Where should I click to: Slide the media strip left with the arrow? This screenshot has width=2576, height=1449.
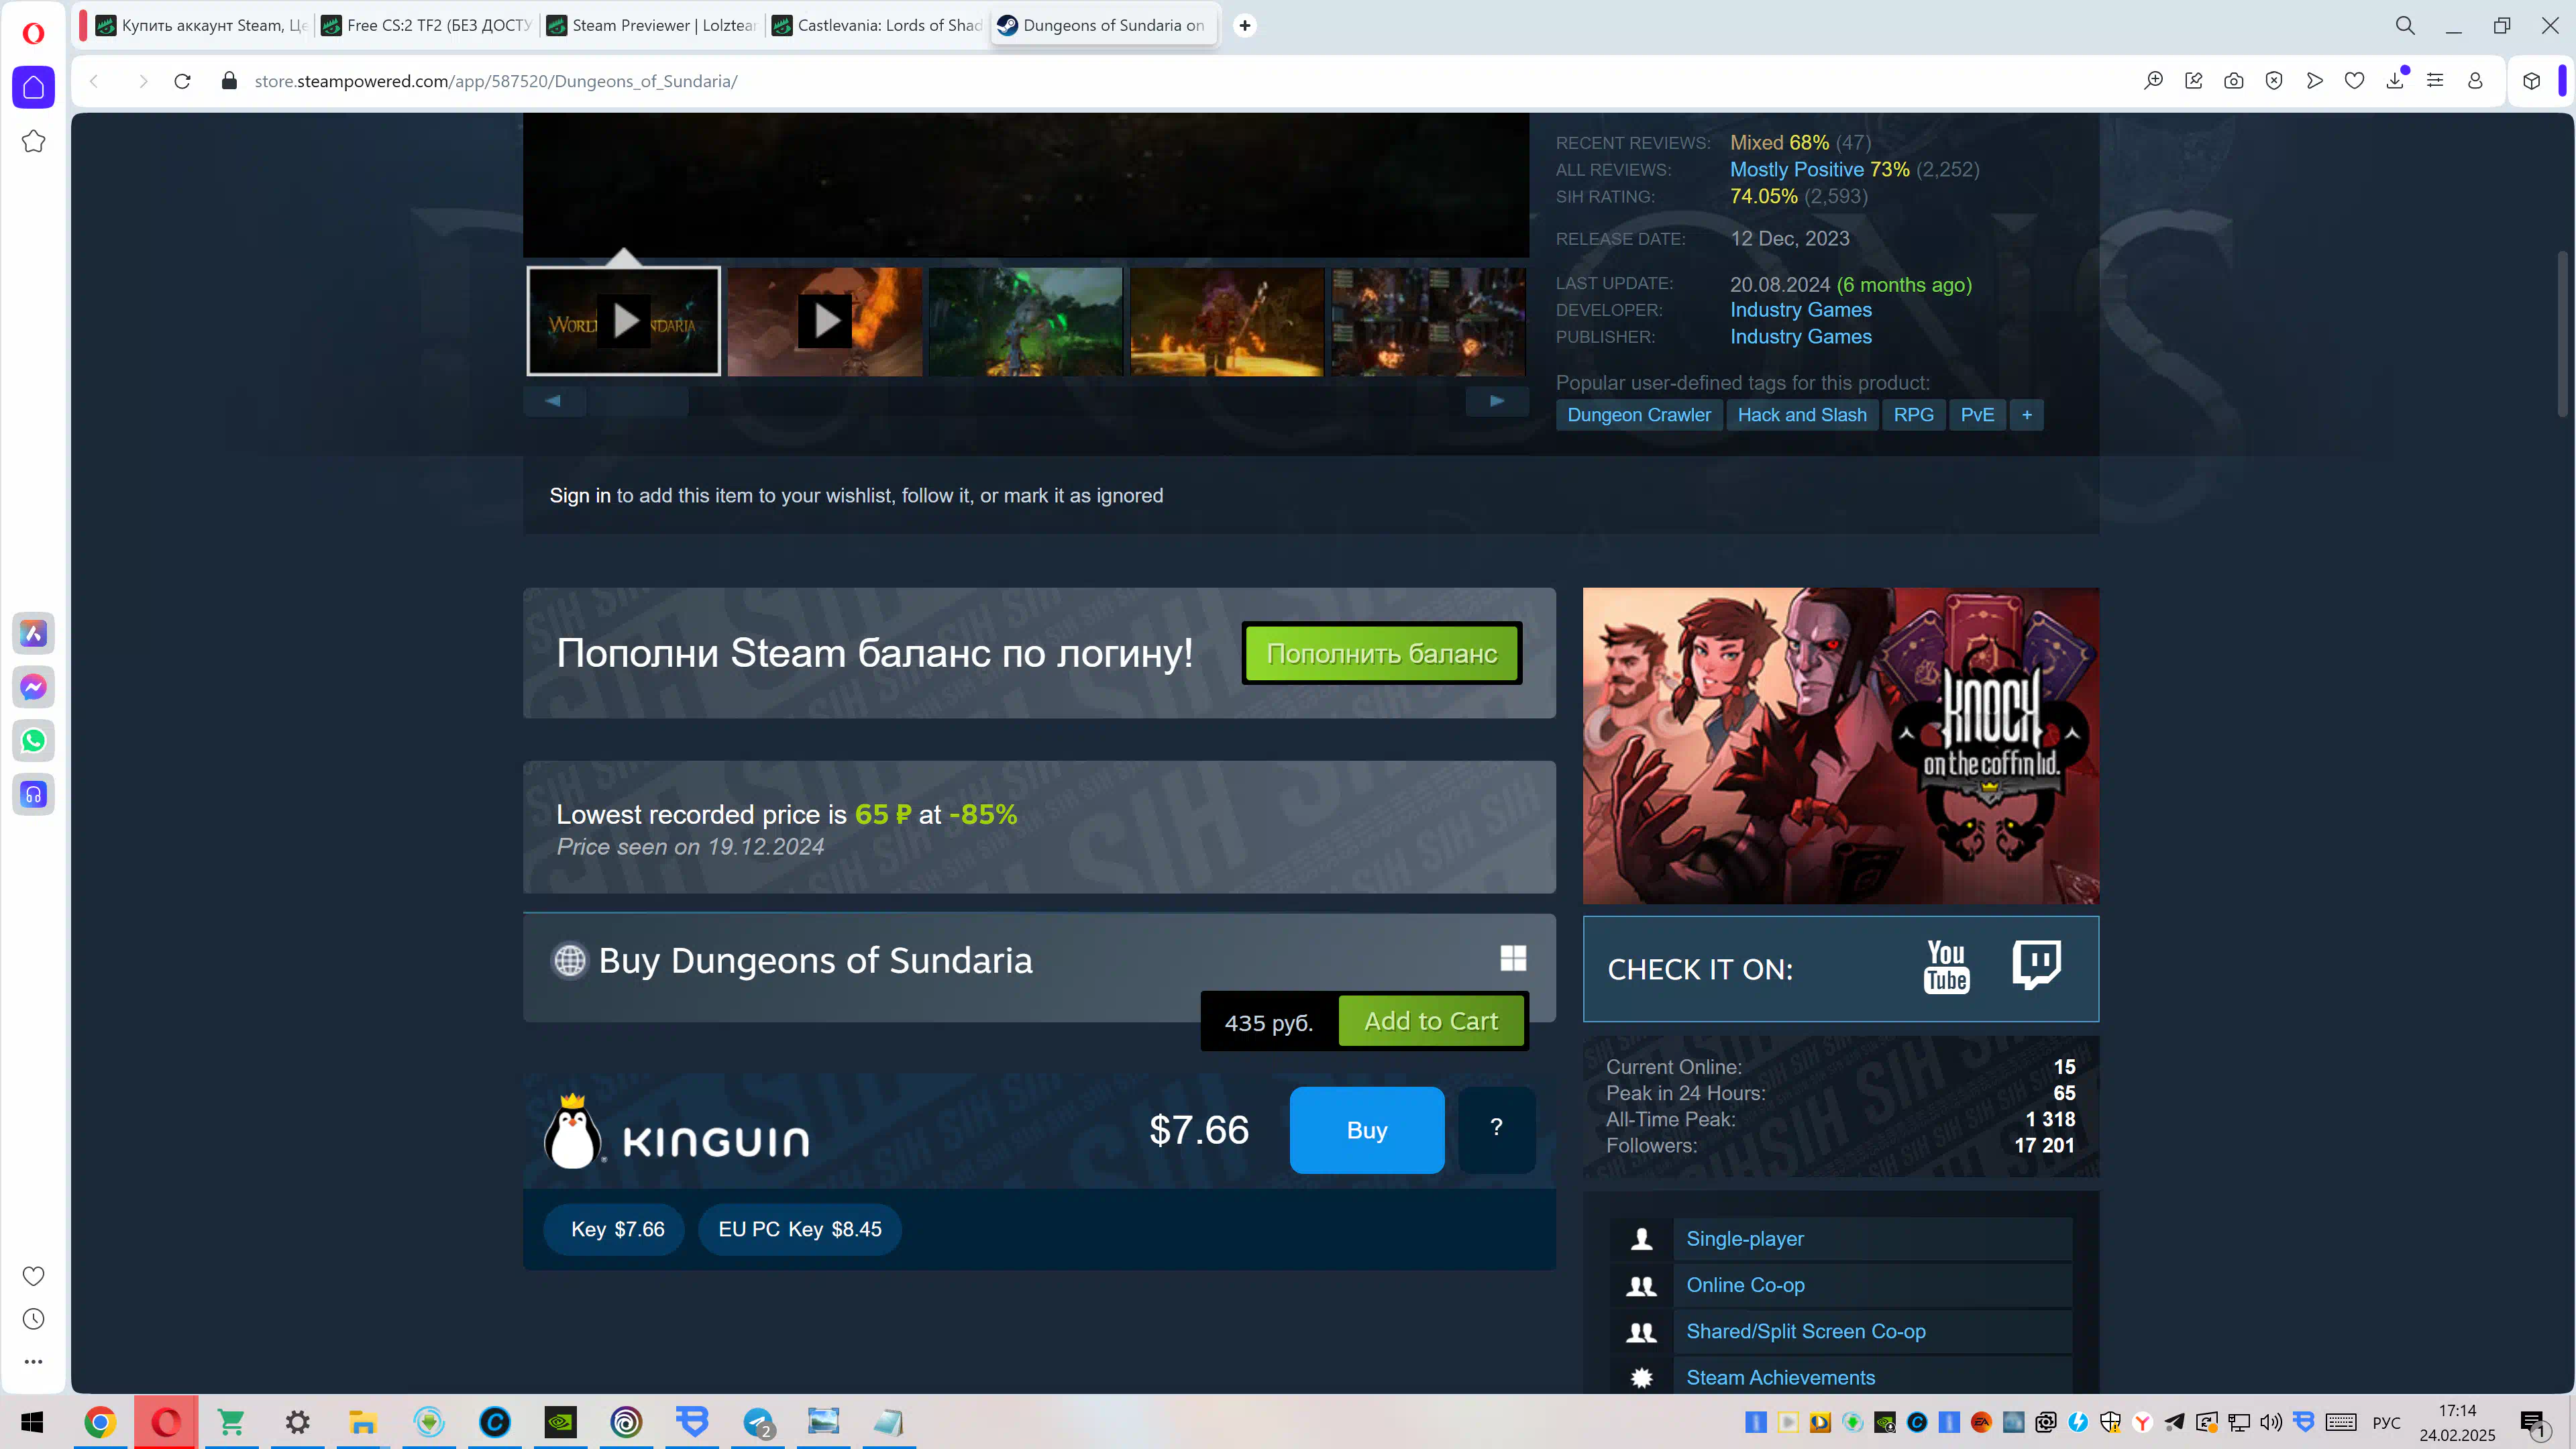554,401
